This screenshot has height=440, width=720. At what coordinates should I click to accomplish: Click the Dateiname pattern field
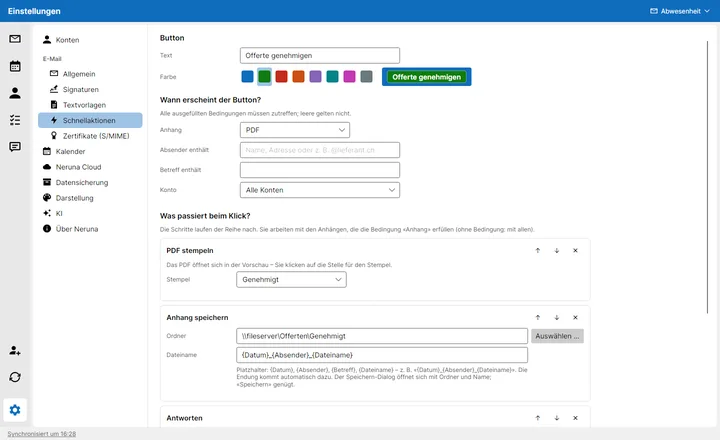pos(382,355)
